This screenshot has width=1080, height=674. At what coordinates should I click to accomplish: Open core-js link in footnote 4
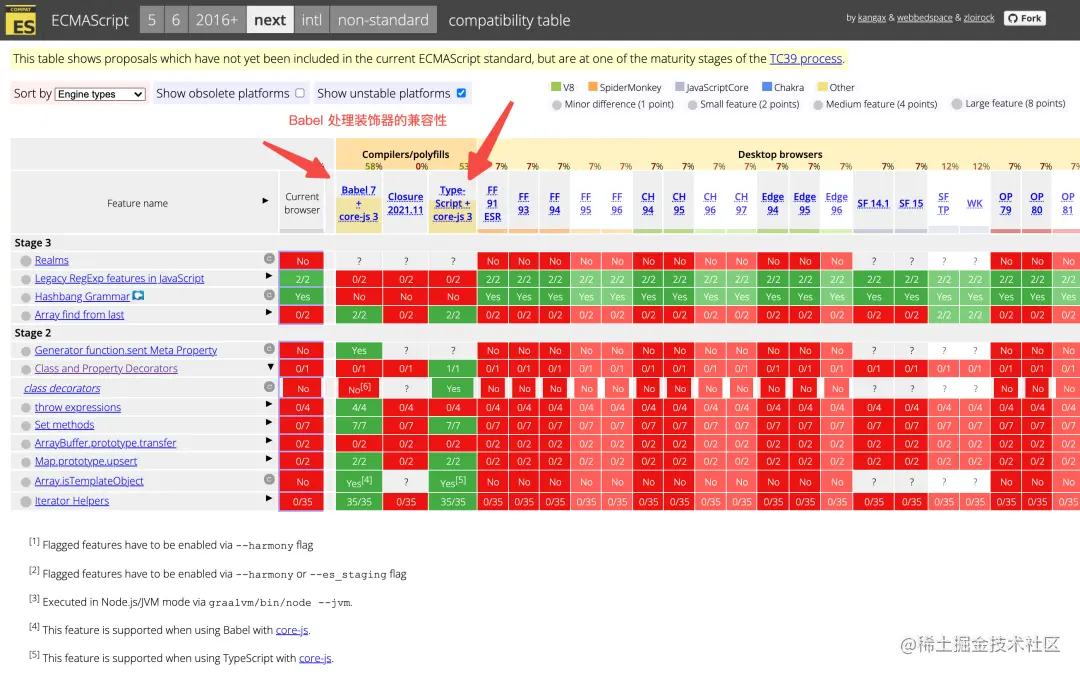coord(292,630)
